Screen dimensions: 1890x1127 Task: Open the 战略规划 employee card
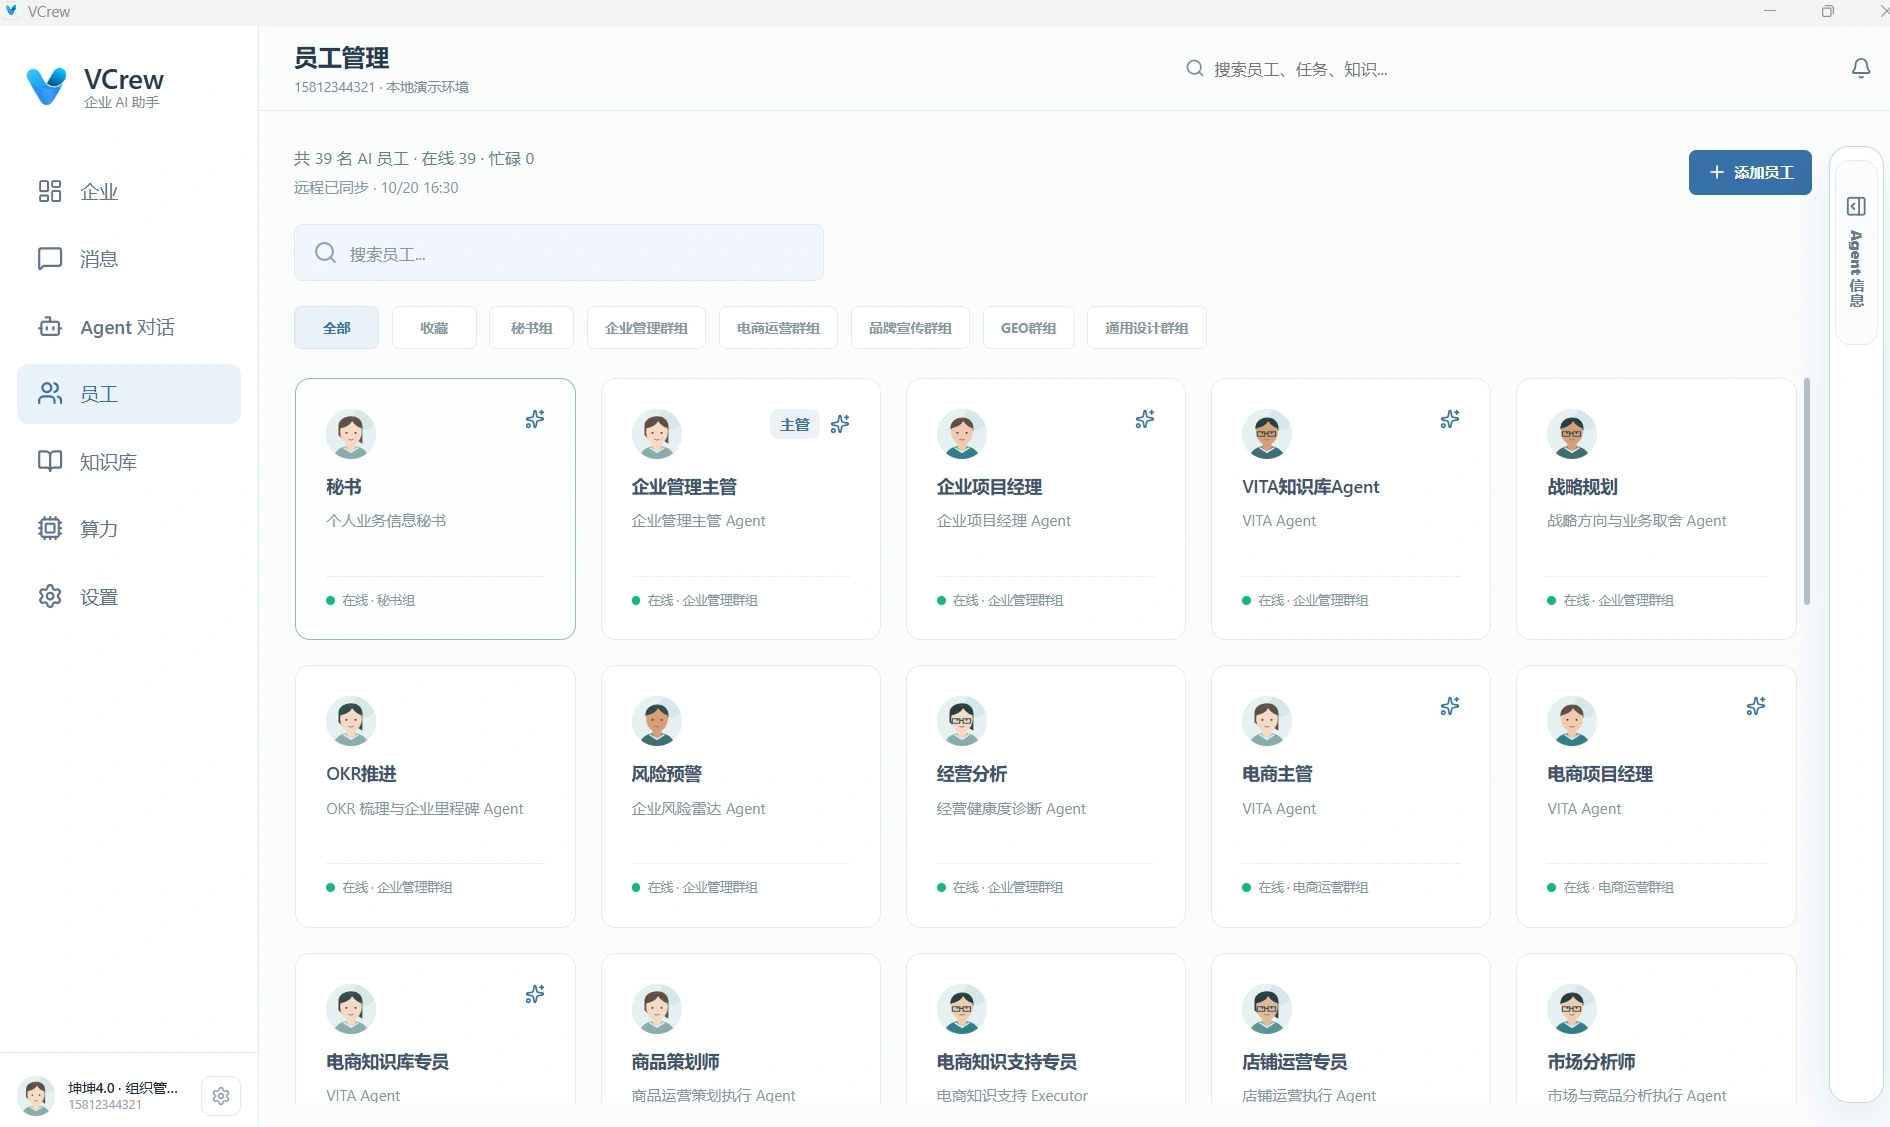point(1656,509)
